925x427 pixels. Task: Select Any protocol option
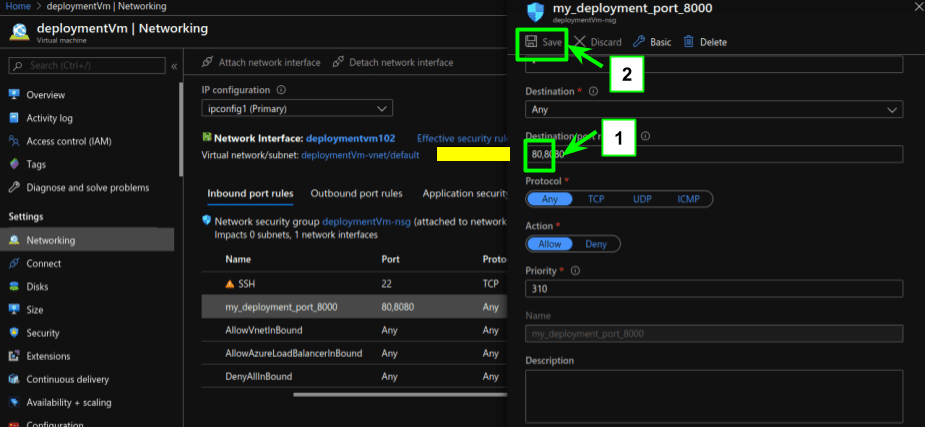click(x=549, y=199)
